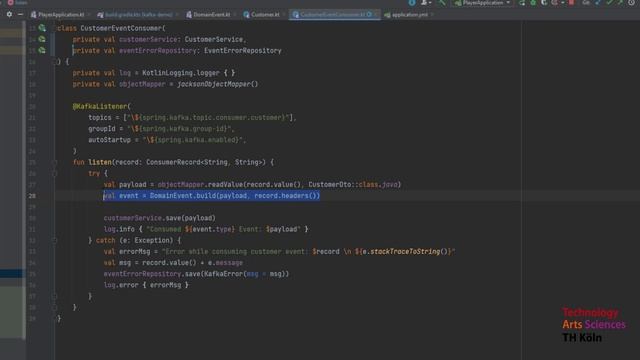Click 'groupId' parameter in KafkaListener

click(x=102, y=129)
